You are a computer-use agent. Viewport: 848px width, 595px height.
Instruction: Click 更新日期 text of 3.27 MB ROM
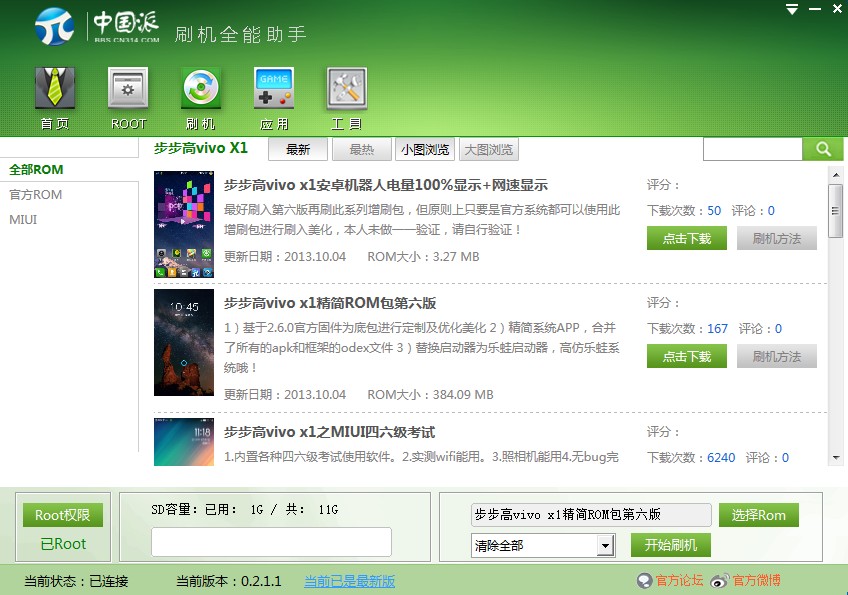tap(285, 257)
